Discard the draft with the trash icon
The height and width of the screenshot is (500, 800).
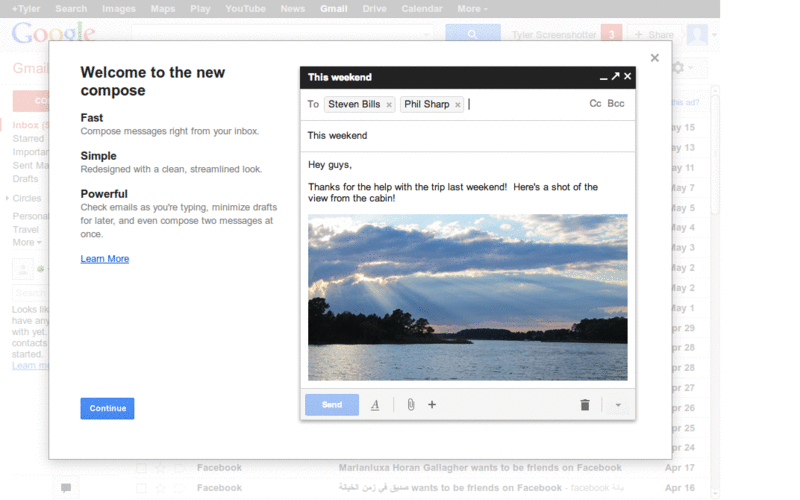(x=585, y=405)
